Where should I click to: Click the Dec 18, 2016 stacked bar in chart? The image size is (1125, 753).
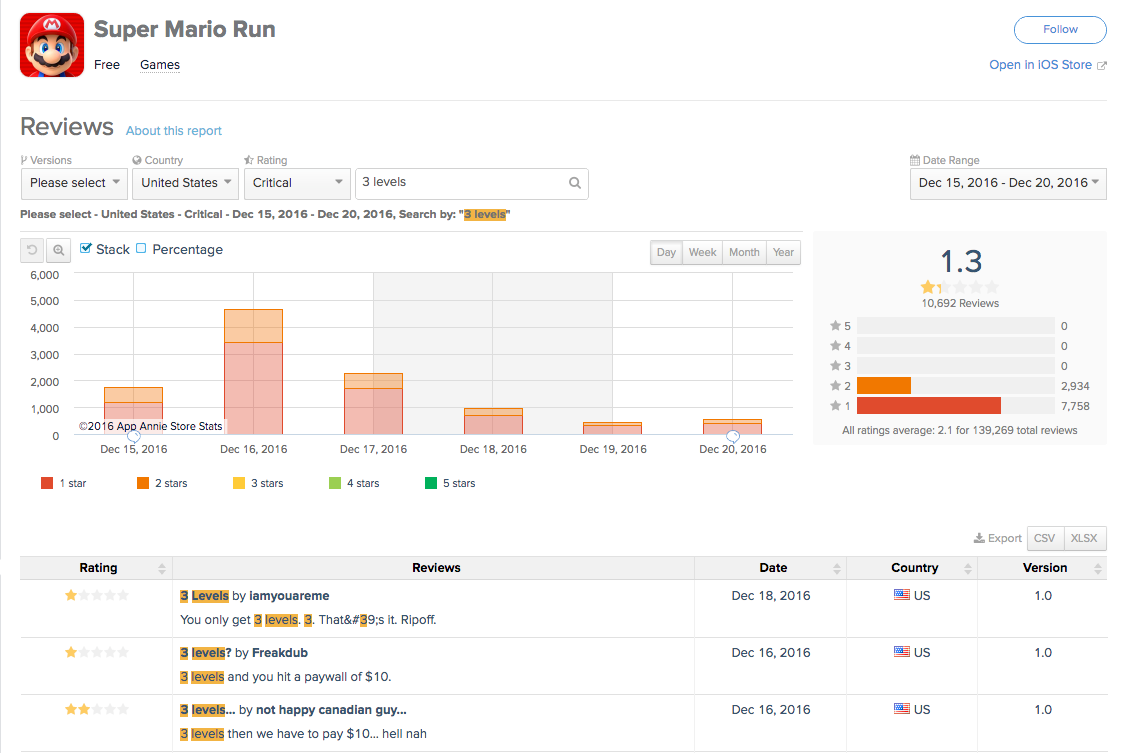[493, 422]
